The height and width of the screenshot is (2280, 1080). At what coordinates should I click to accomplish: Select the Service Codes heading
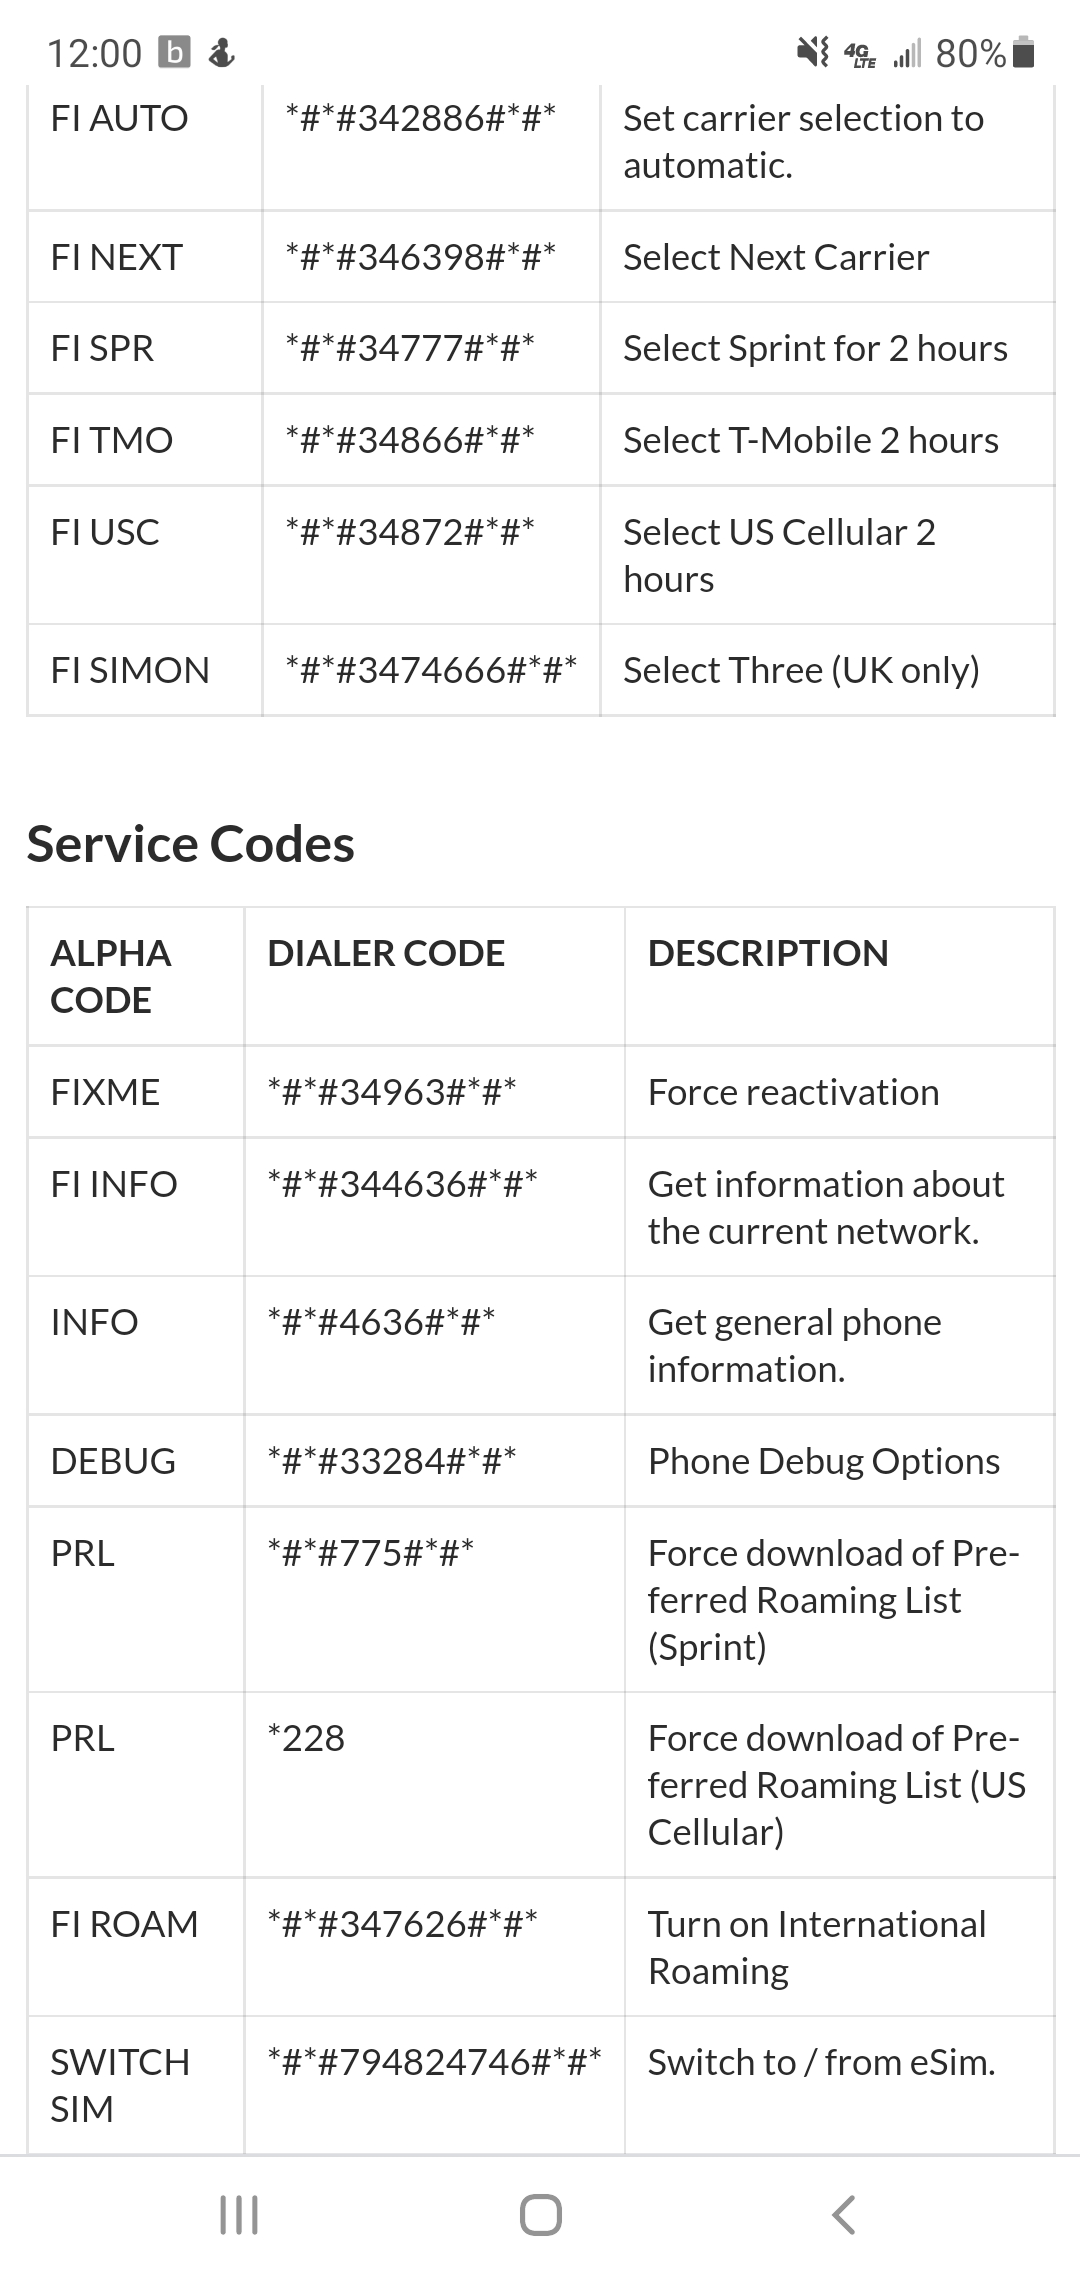click(x=190, y=844)
